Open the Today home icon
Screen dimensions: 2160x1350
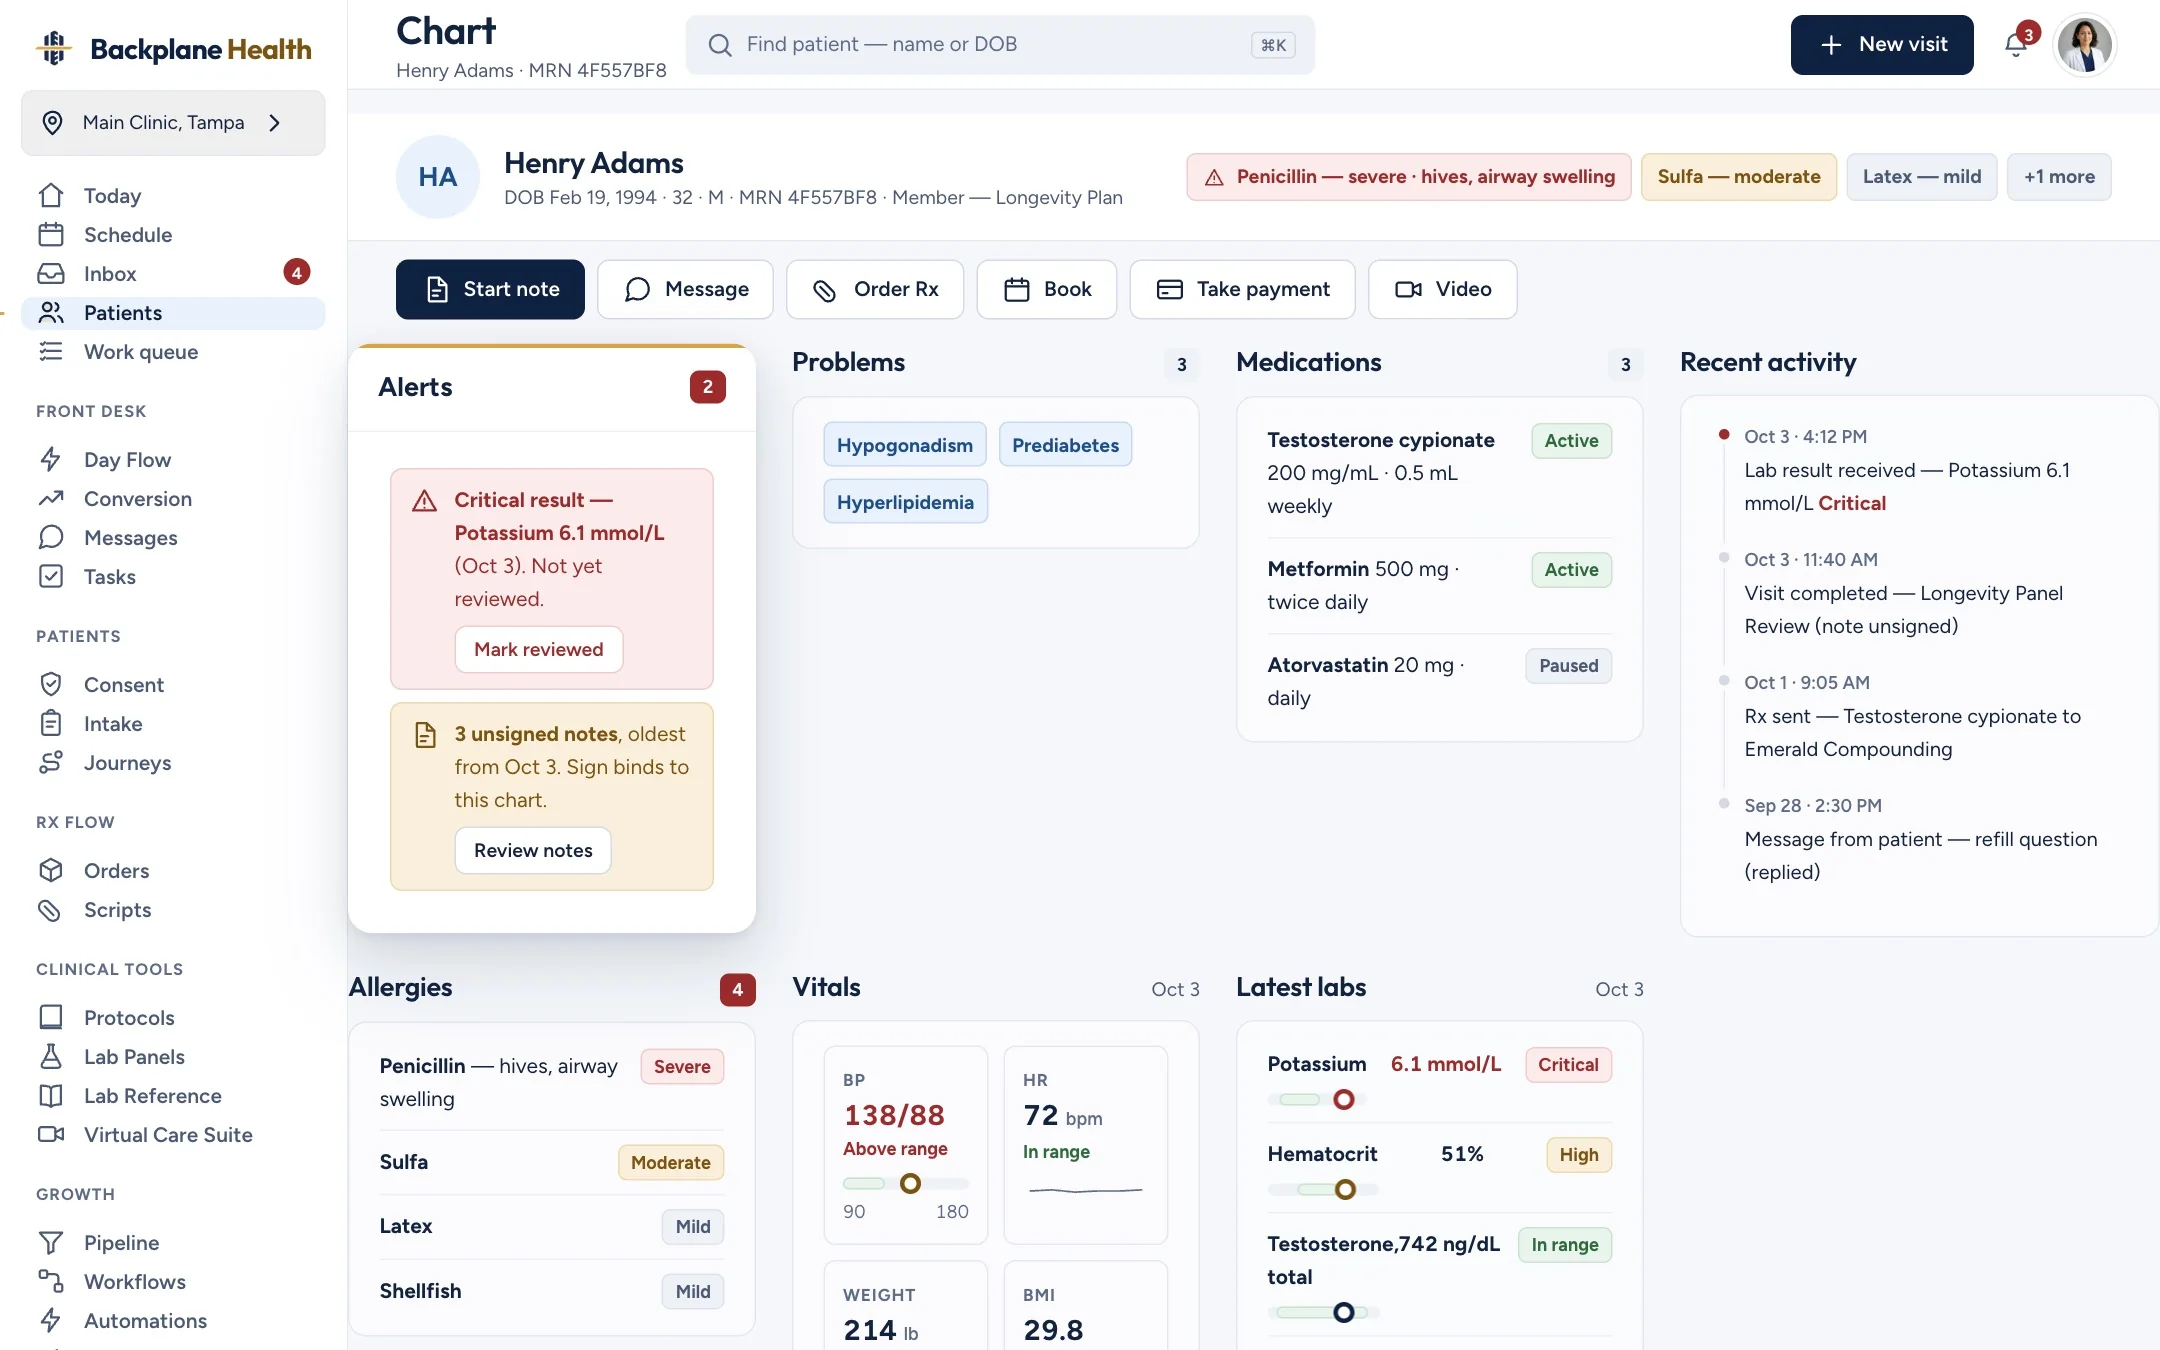coord(51,195)
